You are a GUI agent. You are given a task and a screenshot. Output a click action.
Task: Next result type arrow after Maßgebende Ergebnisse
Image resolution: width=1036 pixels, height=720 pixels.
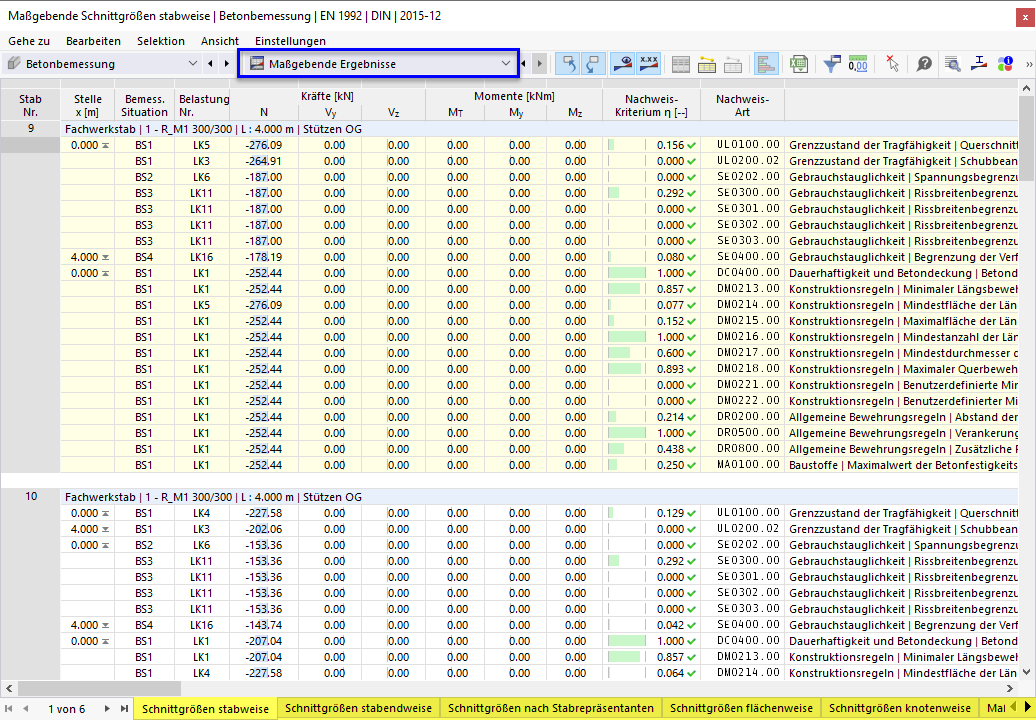point(540,64)
